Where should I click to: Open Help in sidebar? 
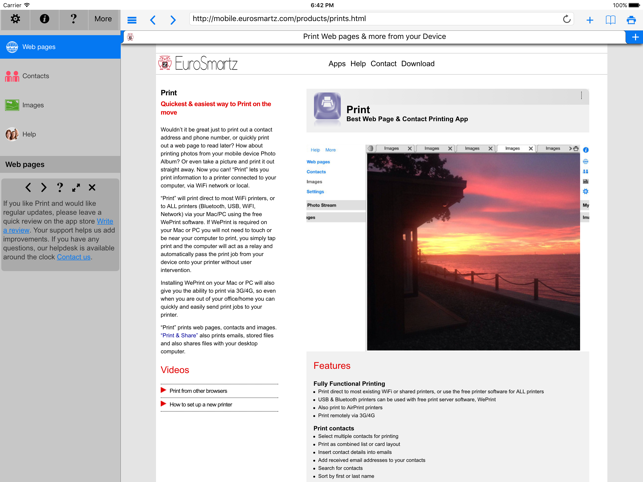pyautogui.click(x=60, y=134)
